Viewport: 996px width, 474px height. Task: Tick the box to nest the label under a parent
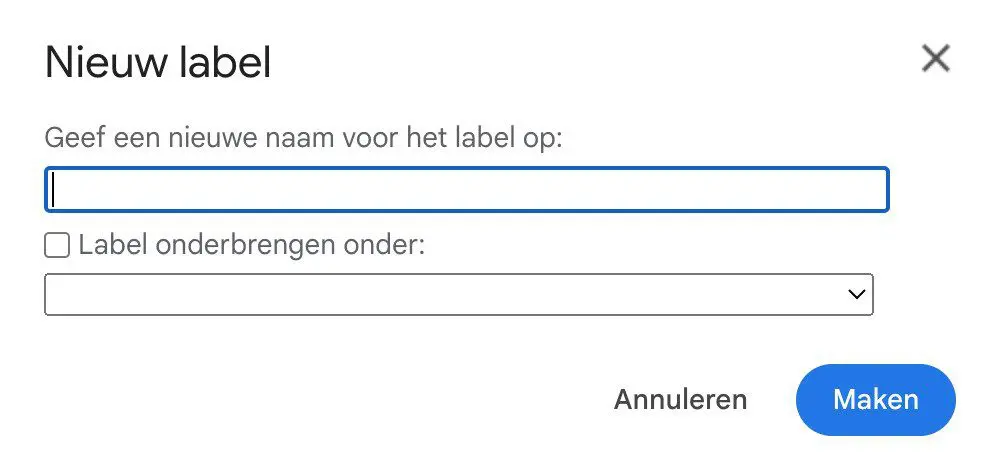pos(57,245)
